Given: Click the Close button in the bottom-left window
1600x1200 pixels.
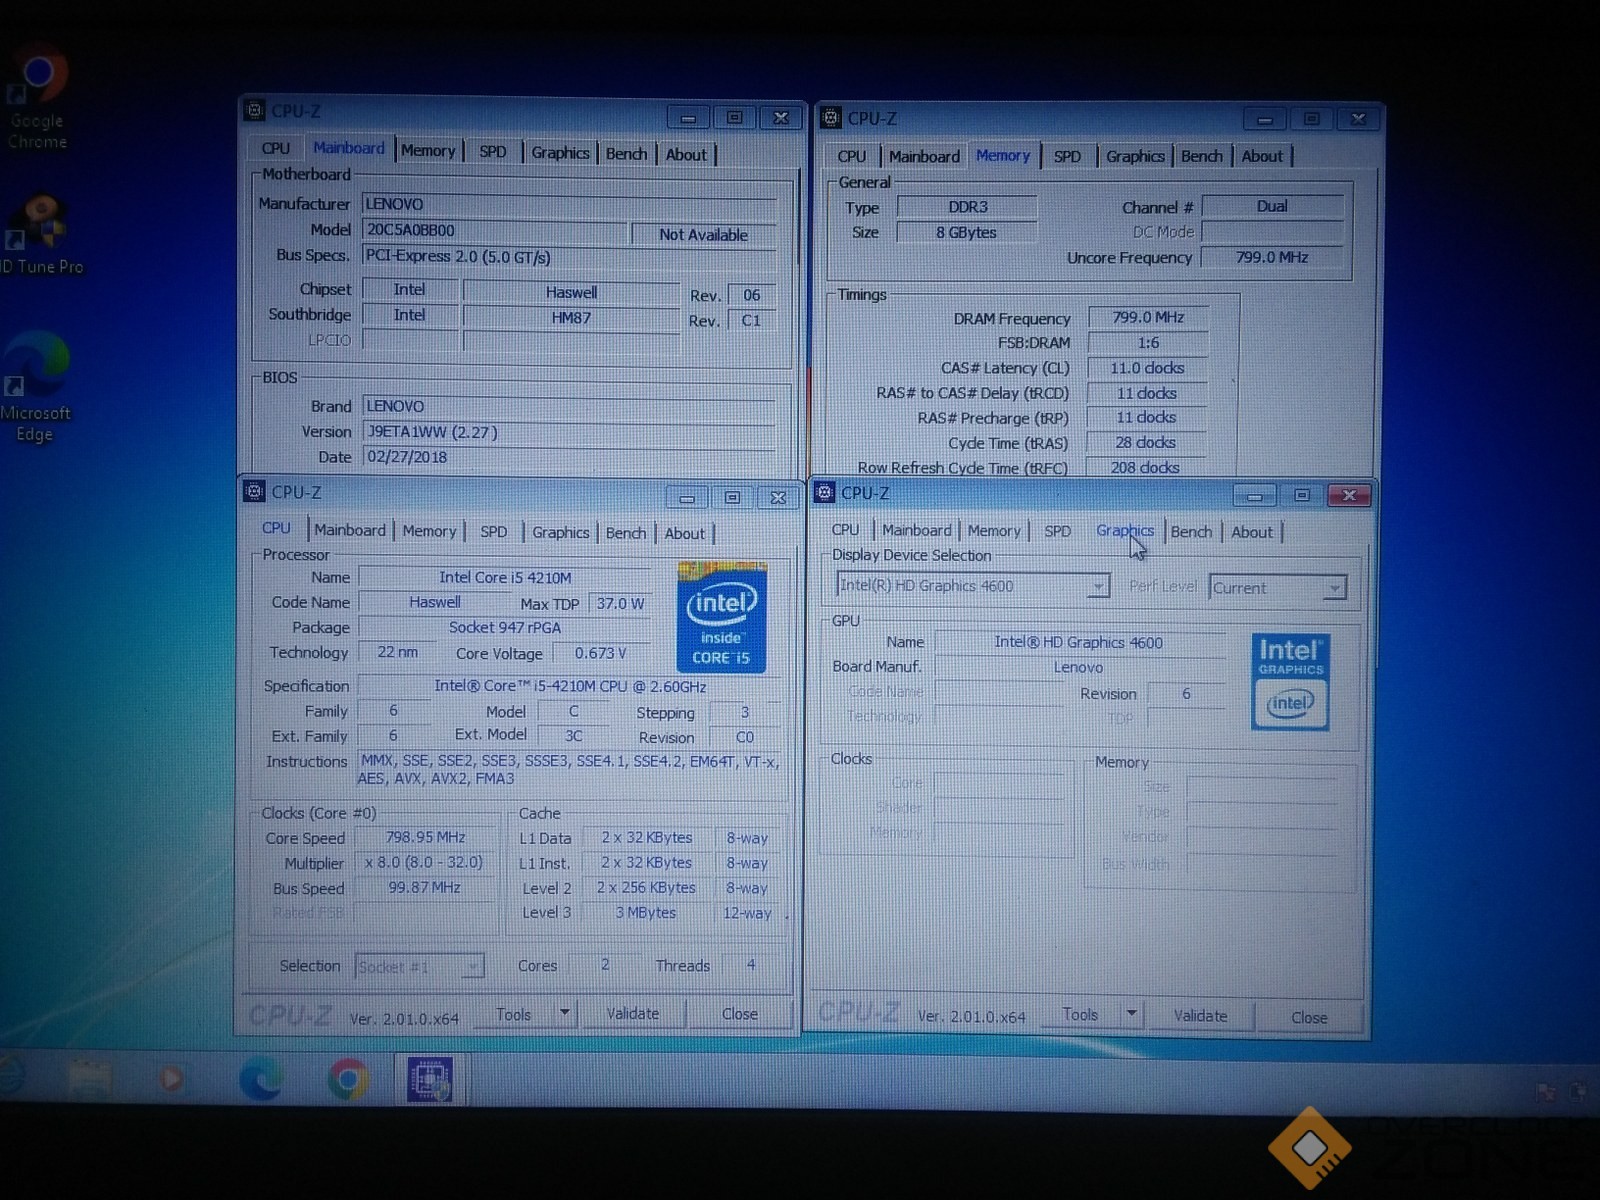Looking at the screenshot, I should (740, 1014).
